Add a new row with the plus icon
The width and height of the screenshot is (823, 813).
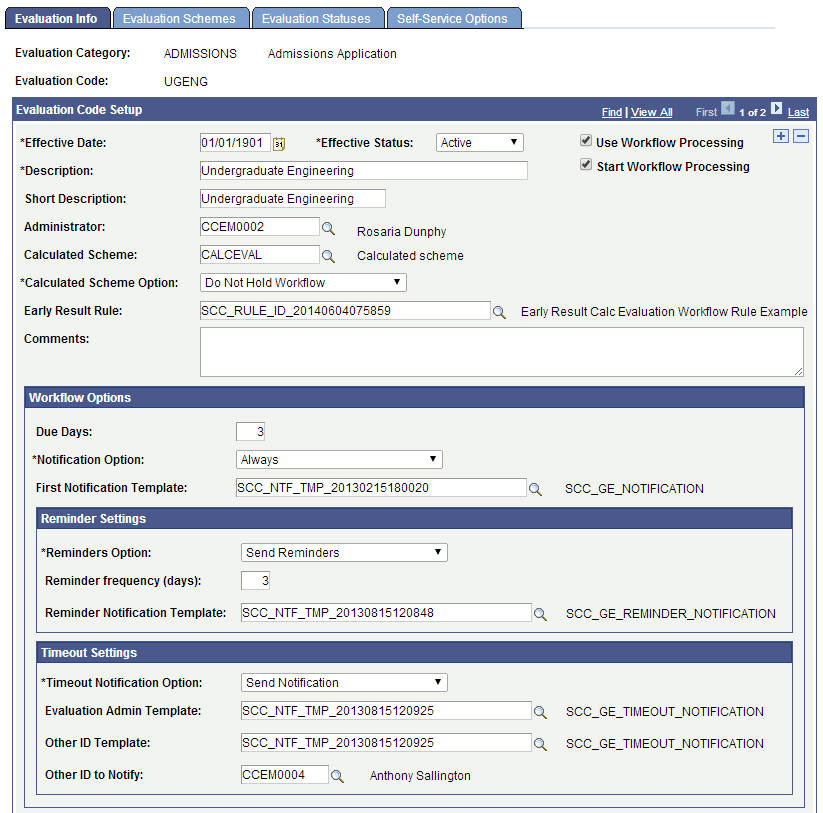[x=780, y=134]
